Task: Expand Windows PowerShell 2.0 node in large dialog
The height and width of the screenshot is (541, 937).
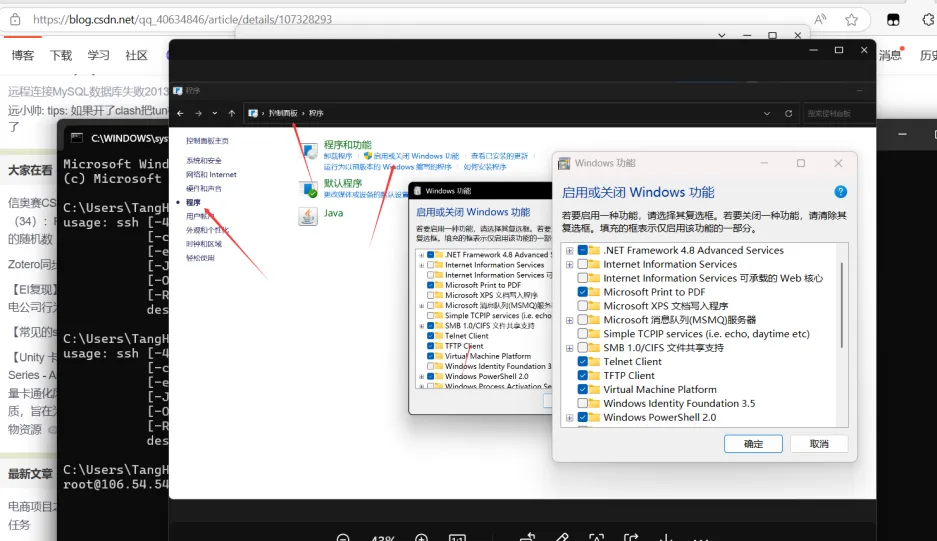Action: tap(569, 418)
